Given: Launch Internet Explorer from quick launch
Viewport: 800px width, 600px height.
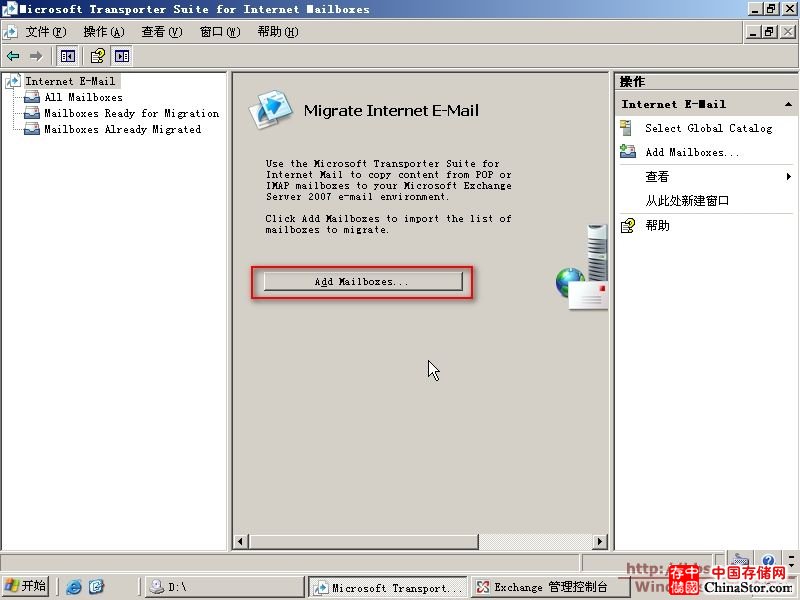Looking at the screenshot, I should tap(73, 587).
